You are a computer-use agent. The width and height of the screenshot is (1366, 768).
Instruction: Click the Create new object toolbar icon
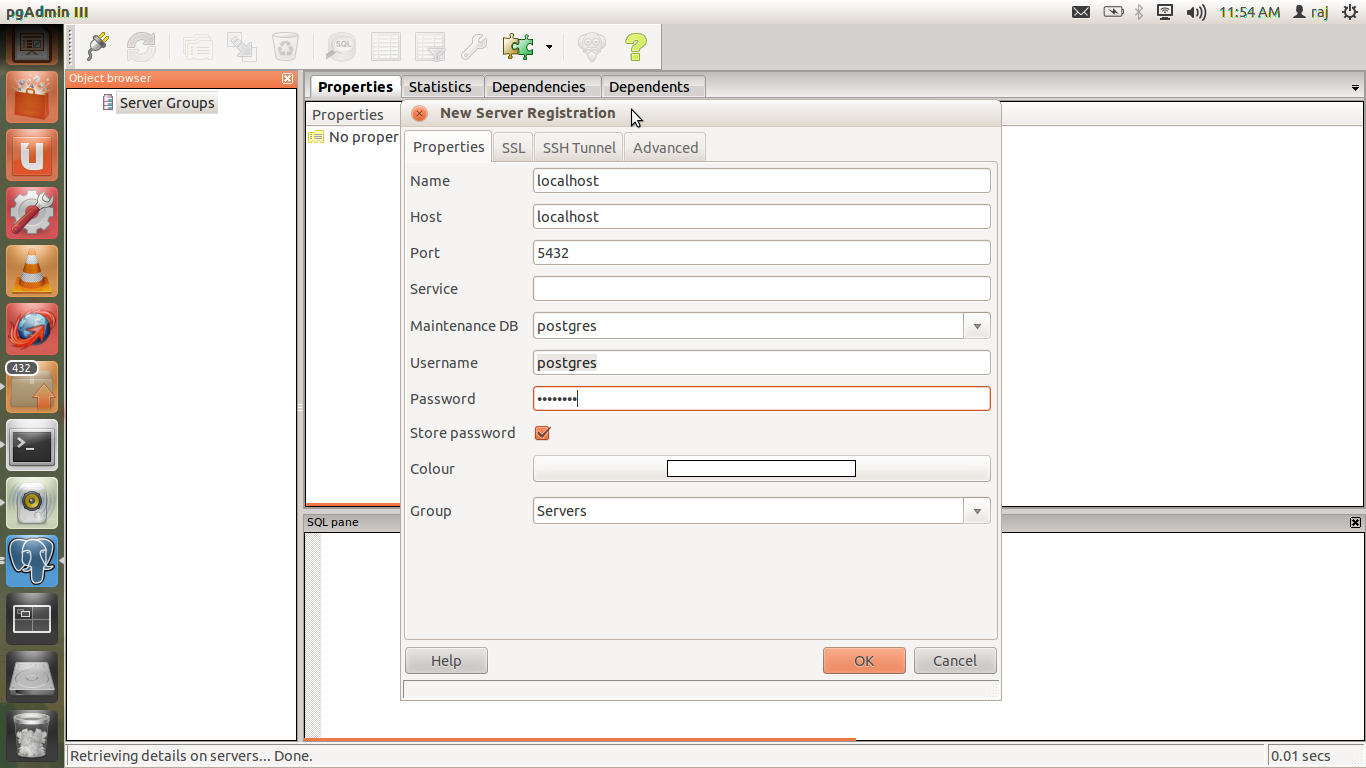pyautogui.click(x=242, y=46)
